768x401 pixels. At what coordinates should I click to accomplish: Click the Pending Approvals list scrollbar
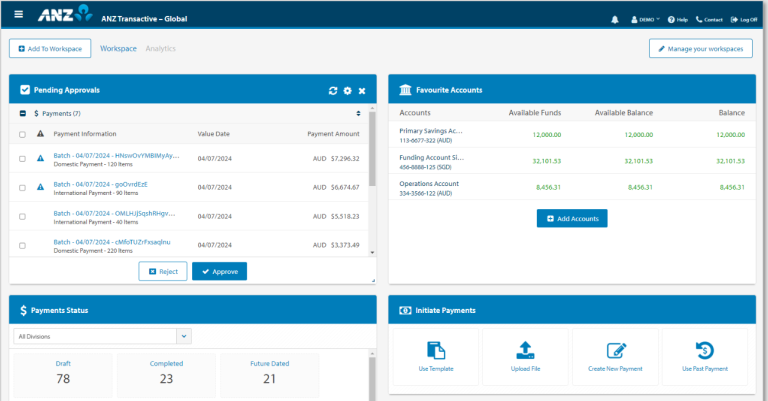click(372, 149)
